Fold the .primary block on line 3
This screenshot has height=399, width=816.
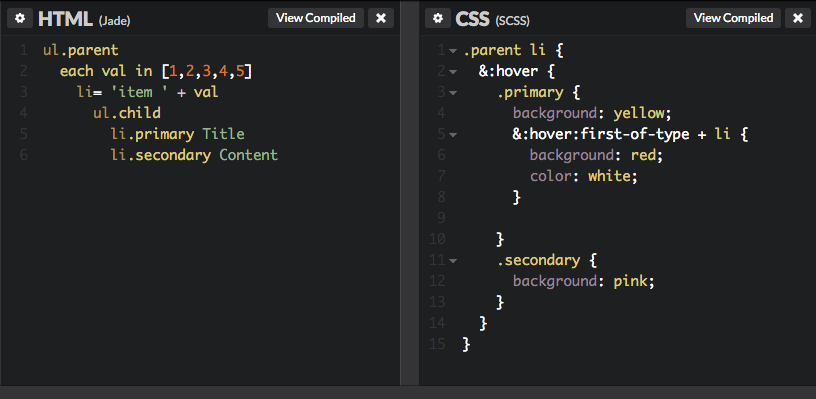click(453, 93)
